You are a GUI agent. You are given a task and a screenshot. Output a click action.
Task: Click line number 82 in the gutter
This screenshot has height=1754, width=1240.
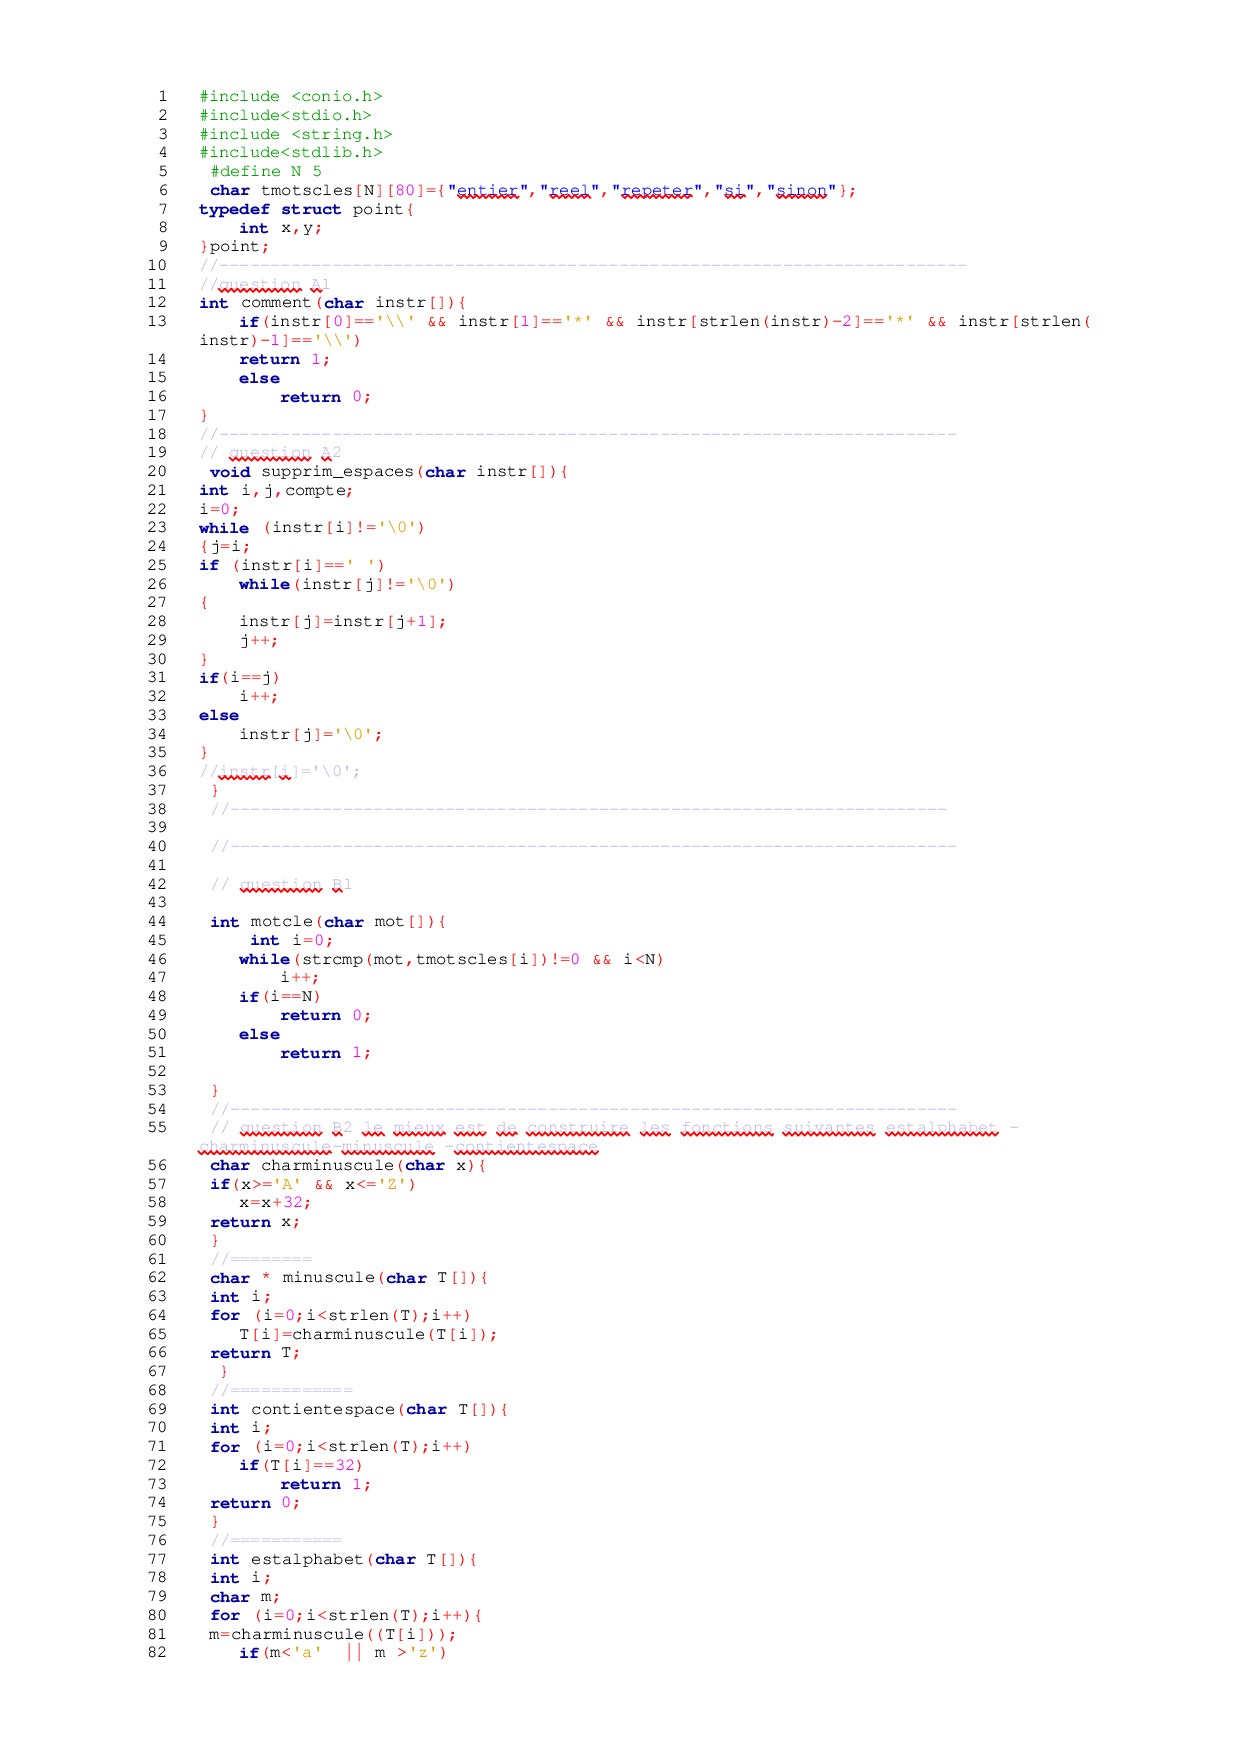[x=159, y=1653]
